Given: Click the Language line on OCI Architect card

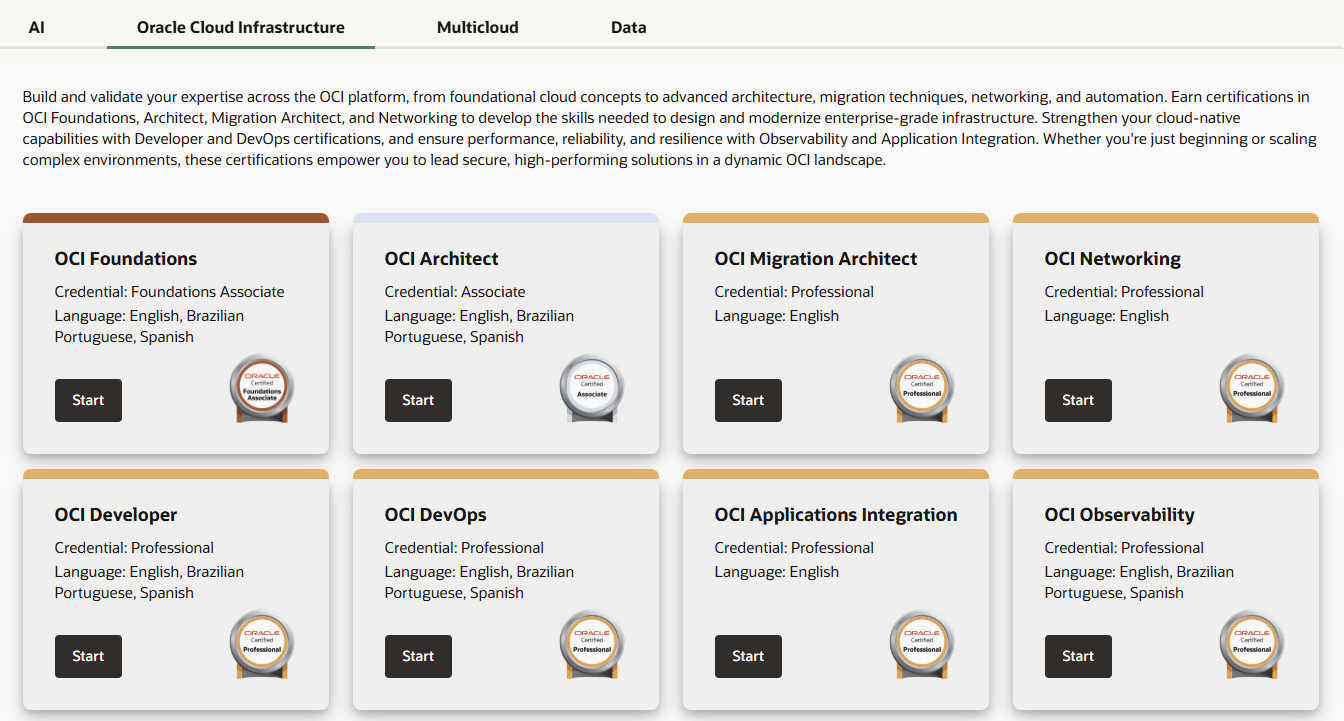Looking at the screenshot, I should click(480, 326).
